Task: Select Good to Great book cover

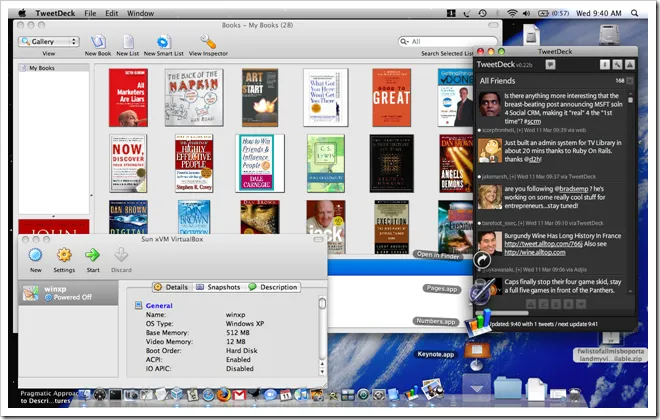Action: (391, 98)
